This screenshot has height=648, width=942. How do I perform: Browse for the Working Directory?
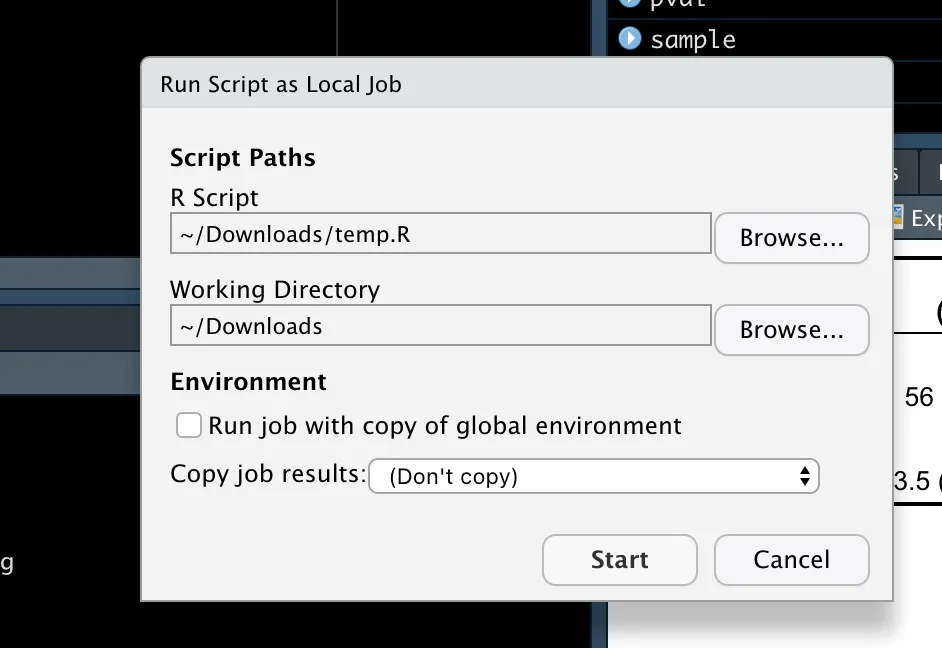pos(791,330)
